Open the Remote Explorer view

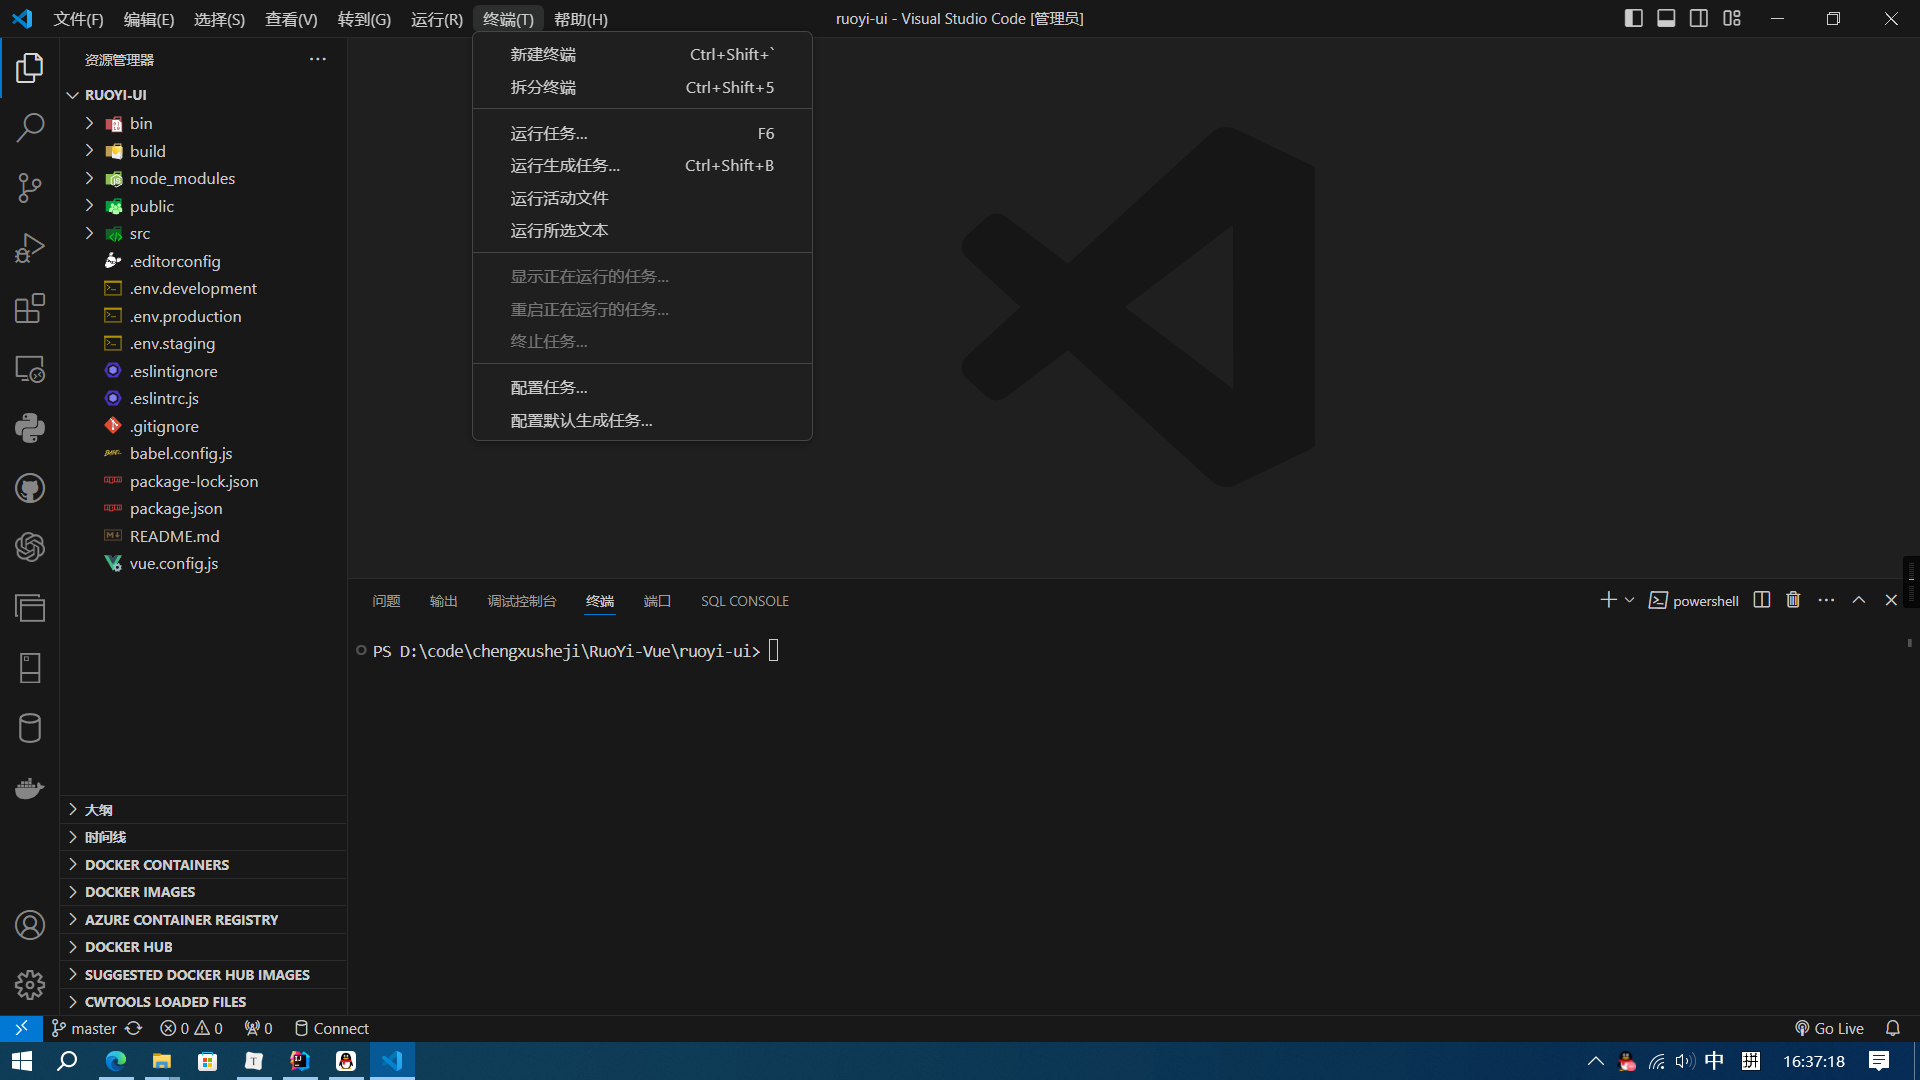[30, 368]
